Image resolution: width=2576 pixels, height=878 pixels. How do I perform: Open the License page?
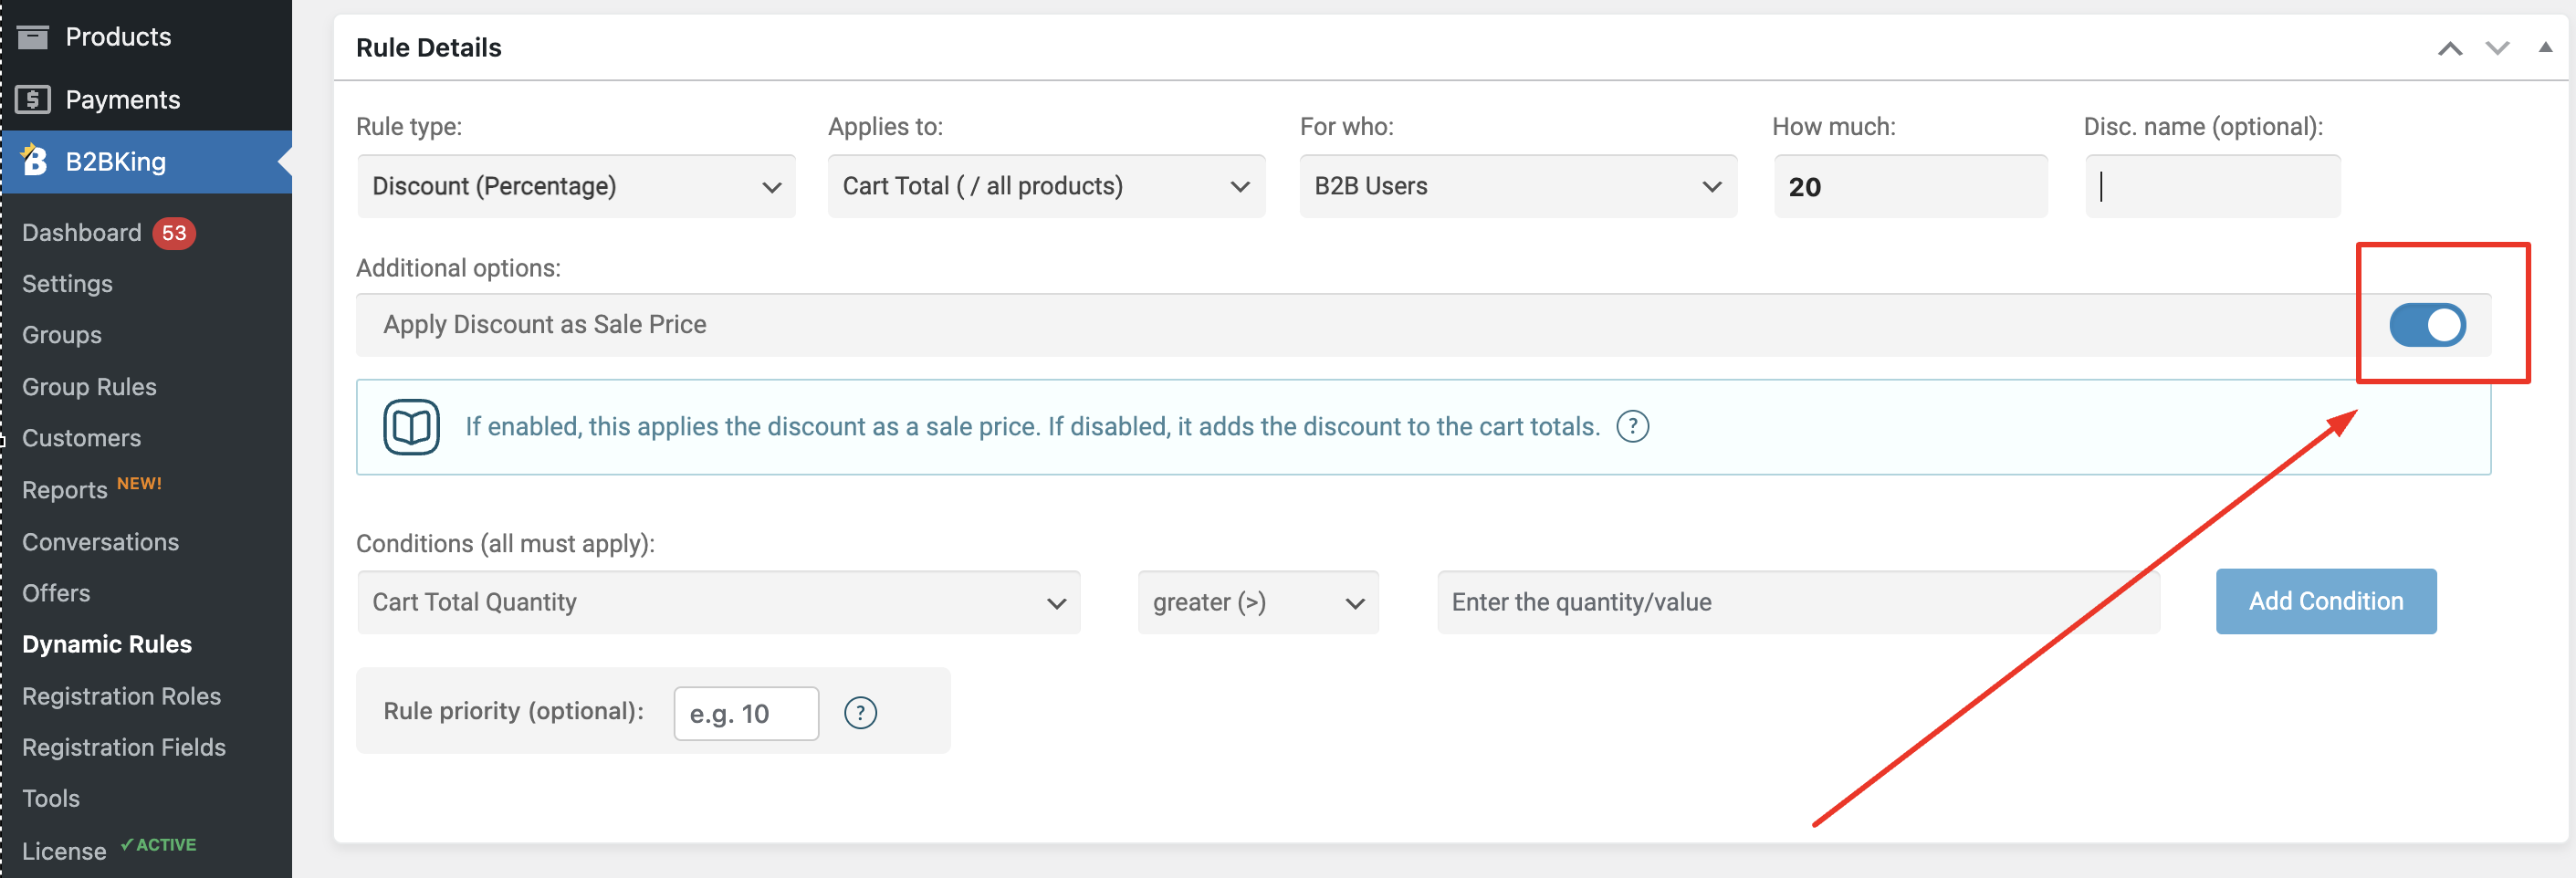64,851
